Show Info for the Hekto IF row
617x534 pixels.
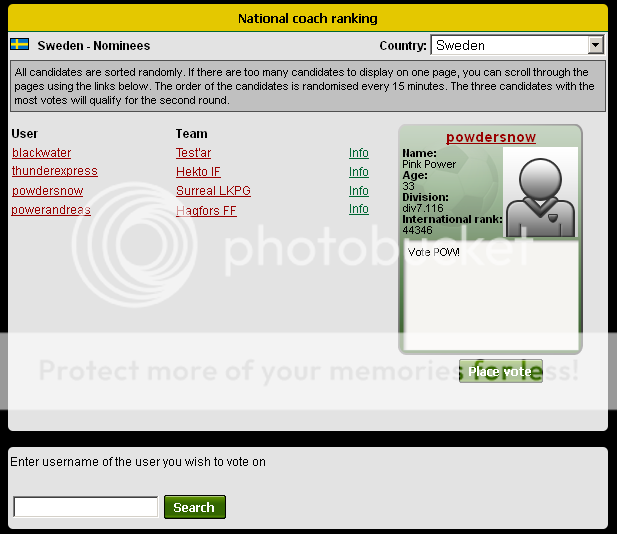pos(358,172)
